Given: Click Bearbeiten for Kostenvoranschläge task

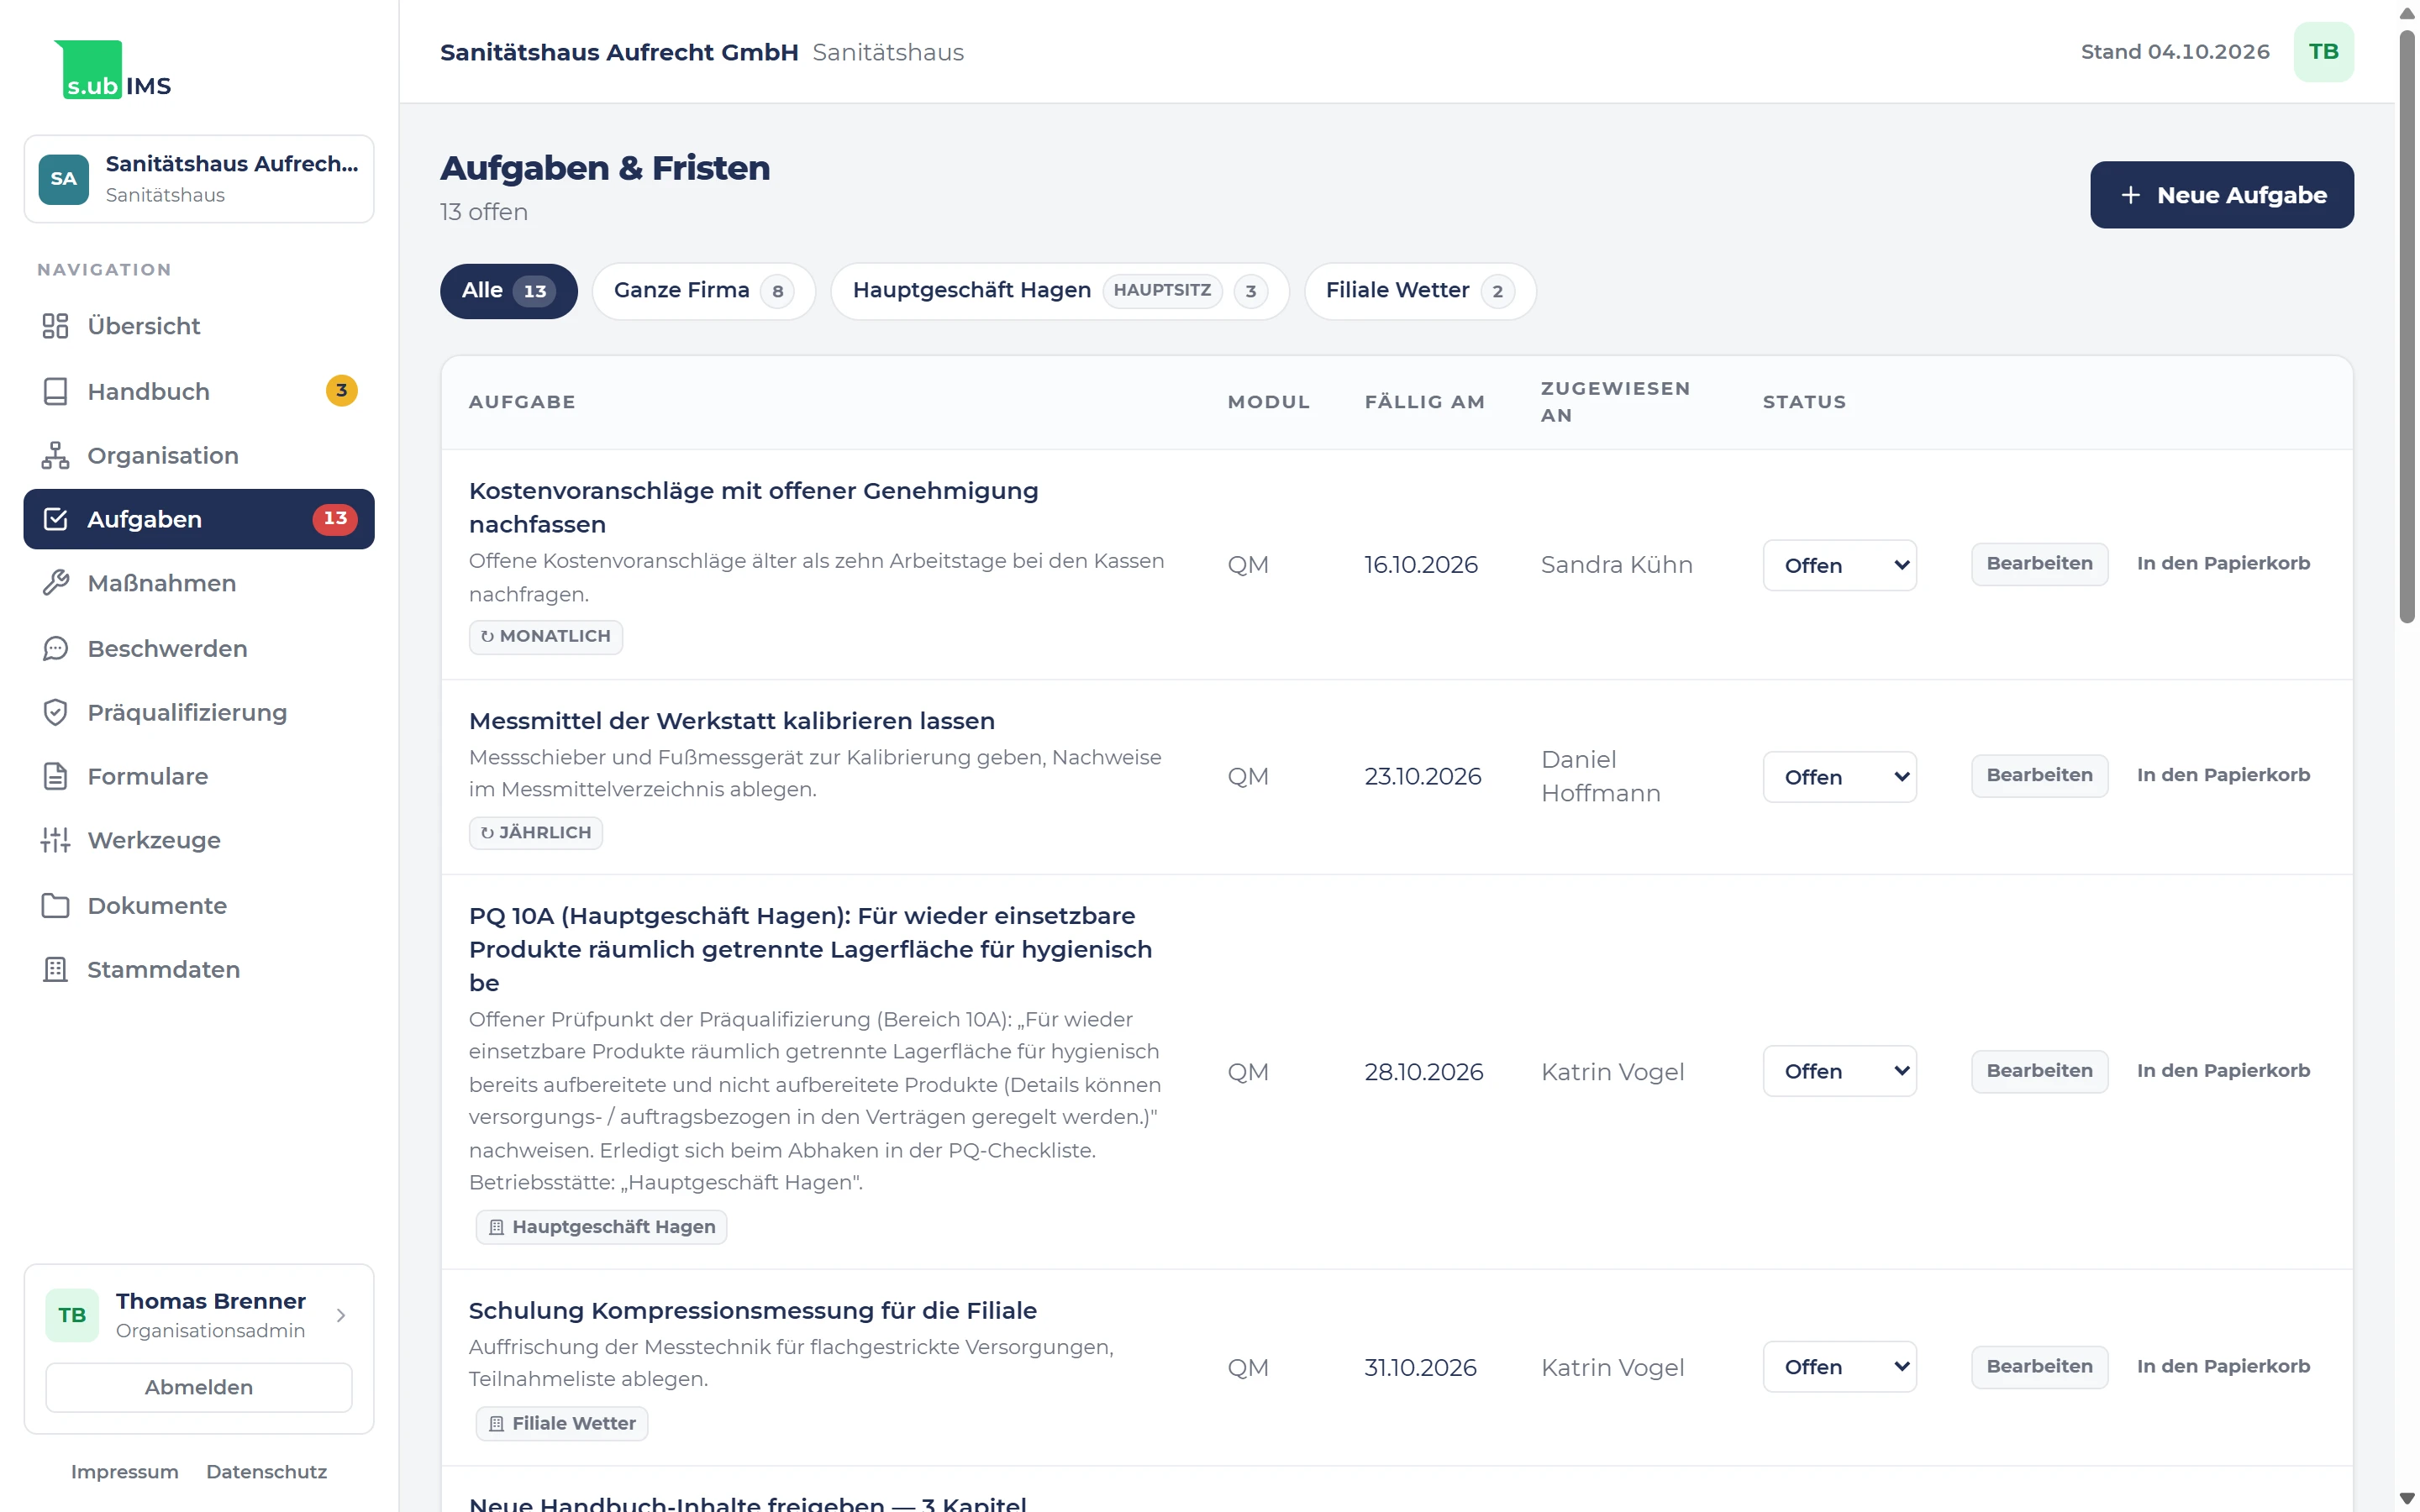Looking at the screenshot, I should (x=2039, y=564).
